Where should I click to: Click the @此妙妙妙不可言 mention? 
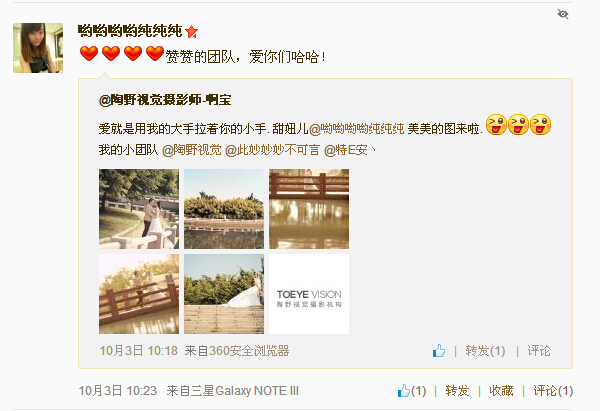click(272, 150)
